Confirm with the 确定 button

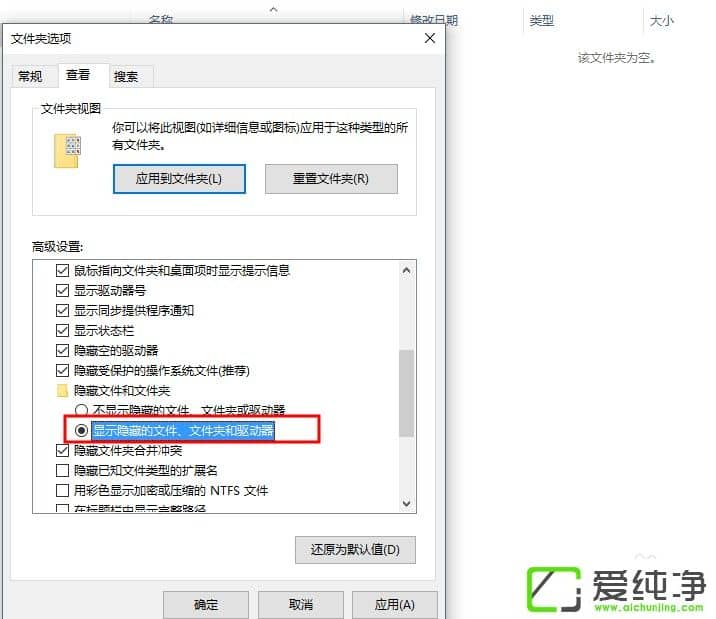(206, 605)
